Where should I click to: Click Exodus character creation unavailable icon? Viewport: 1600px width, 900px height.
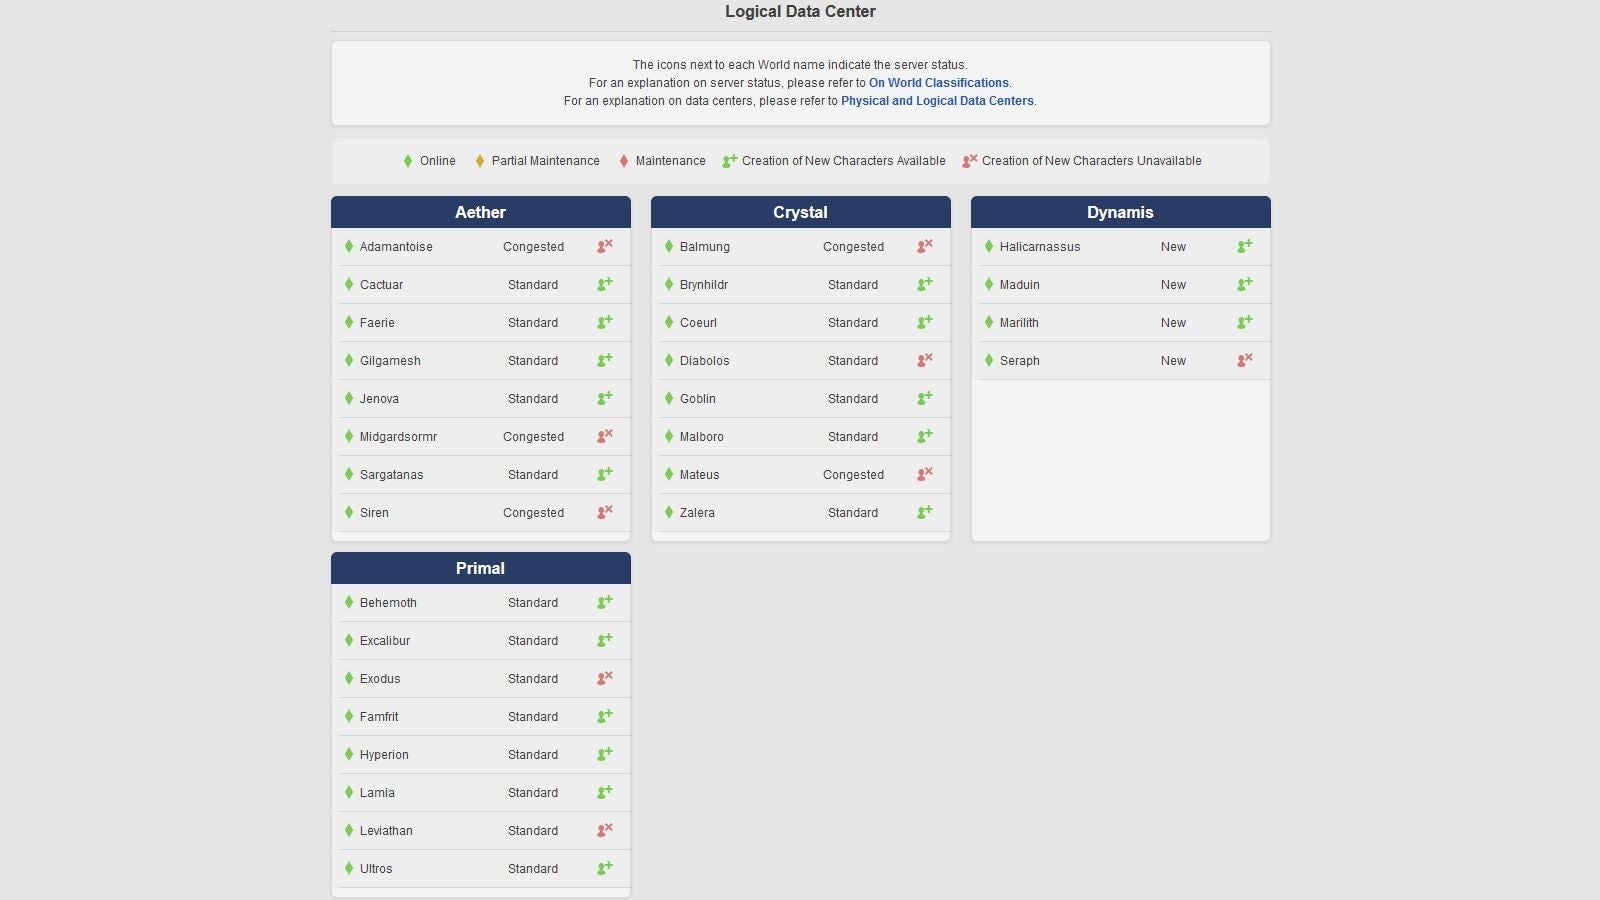click(x=605, y=678)
